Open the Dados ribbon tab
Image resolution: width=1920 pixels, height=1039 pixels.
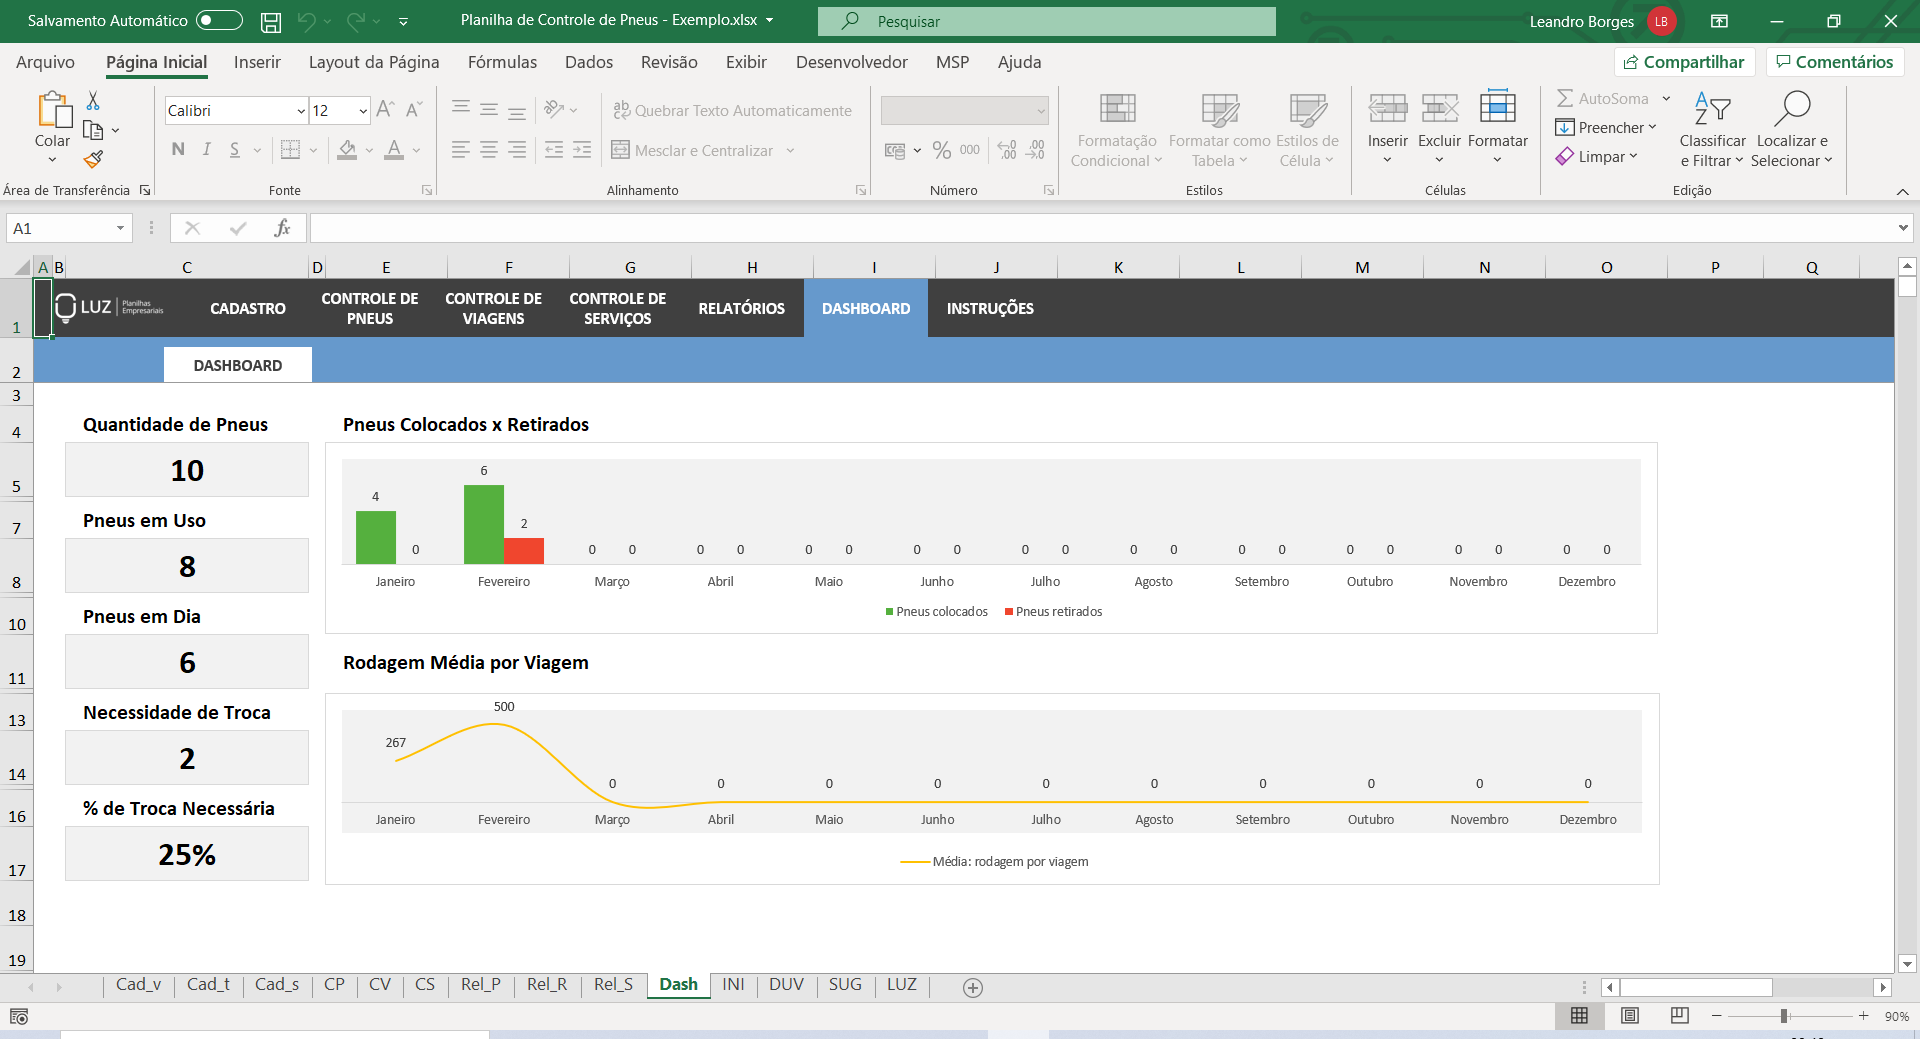coord(589,62)
